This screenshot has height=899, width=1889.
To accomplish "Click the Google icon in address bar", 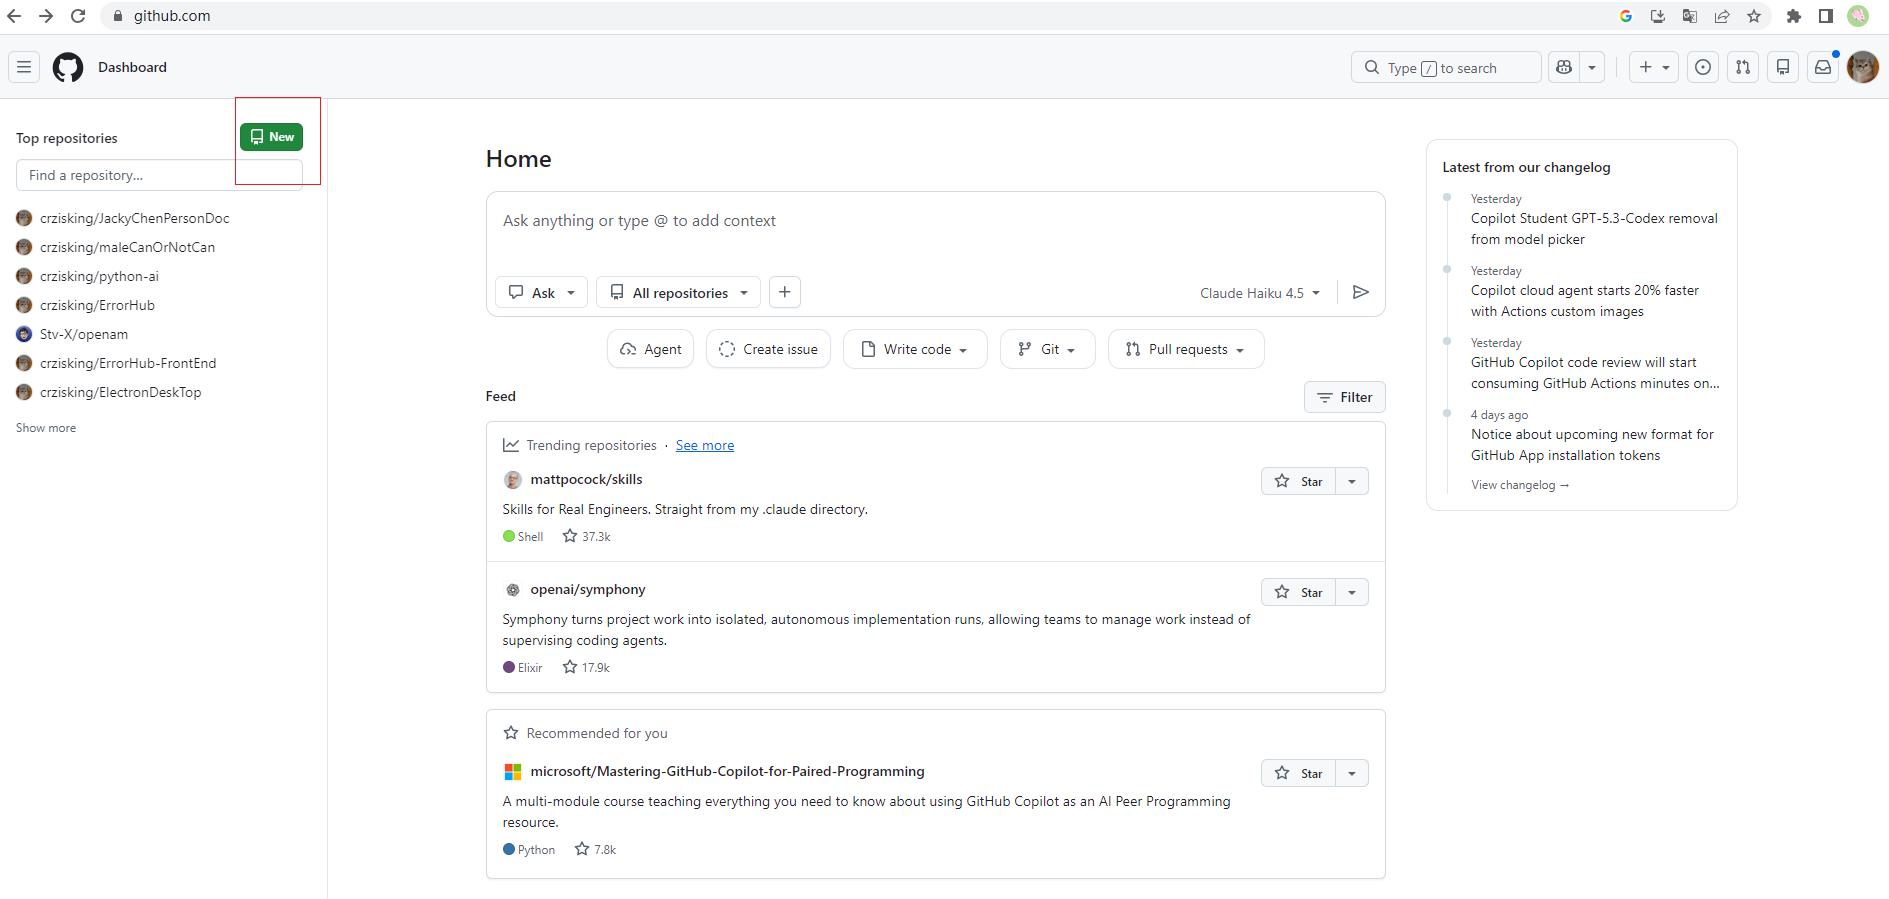I will (x=1626, y=16).
